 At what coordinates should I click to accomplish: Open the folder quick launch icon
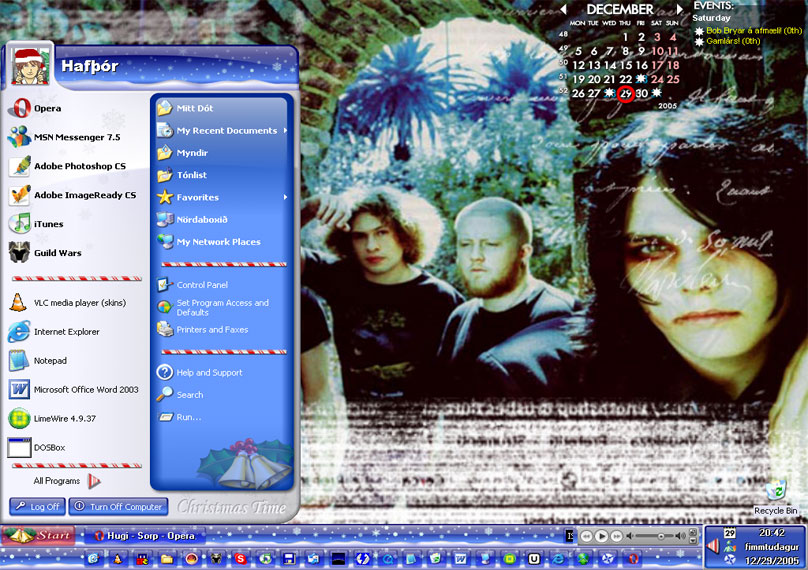pyautogui.click(x=166, y=559)
